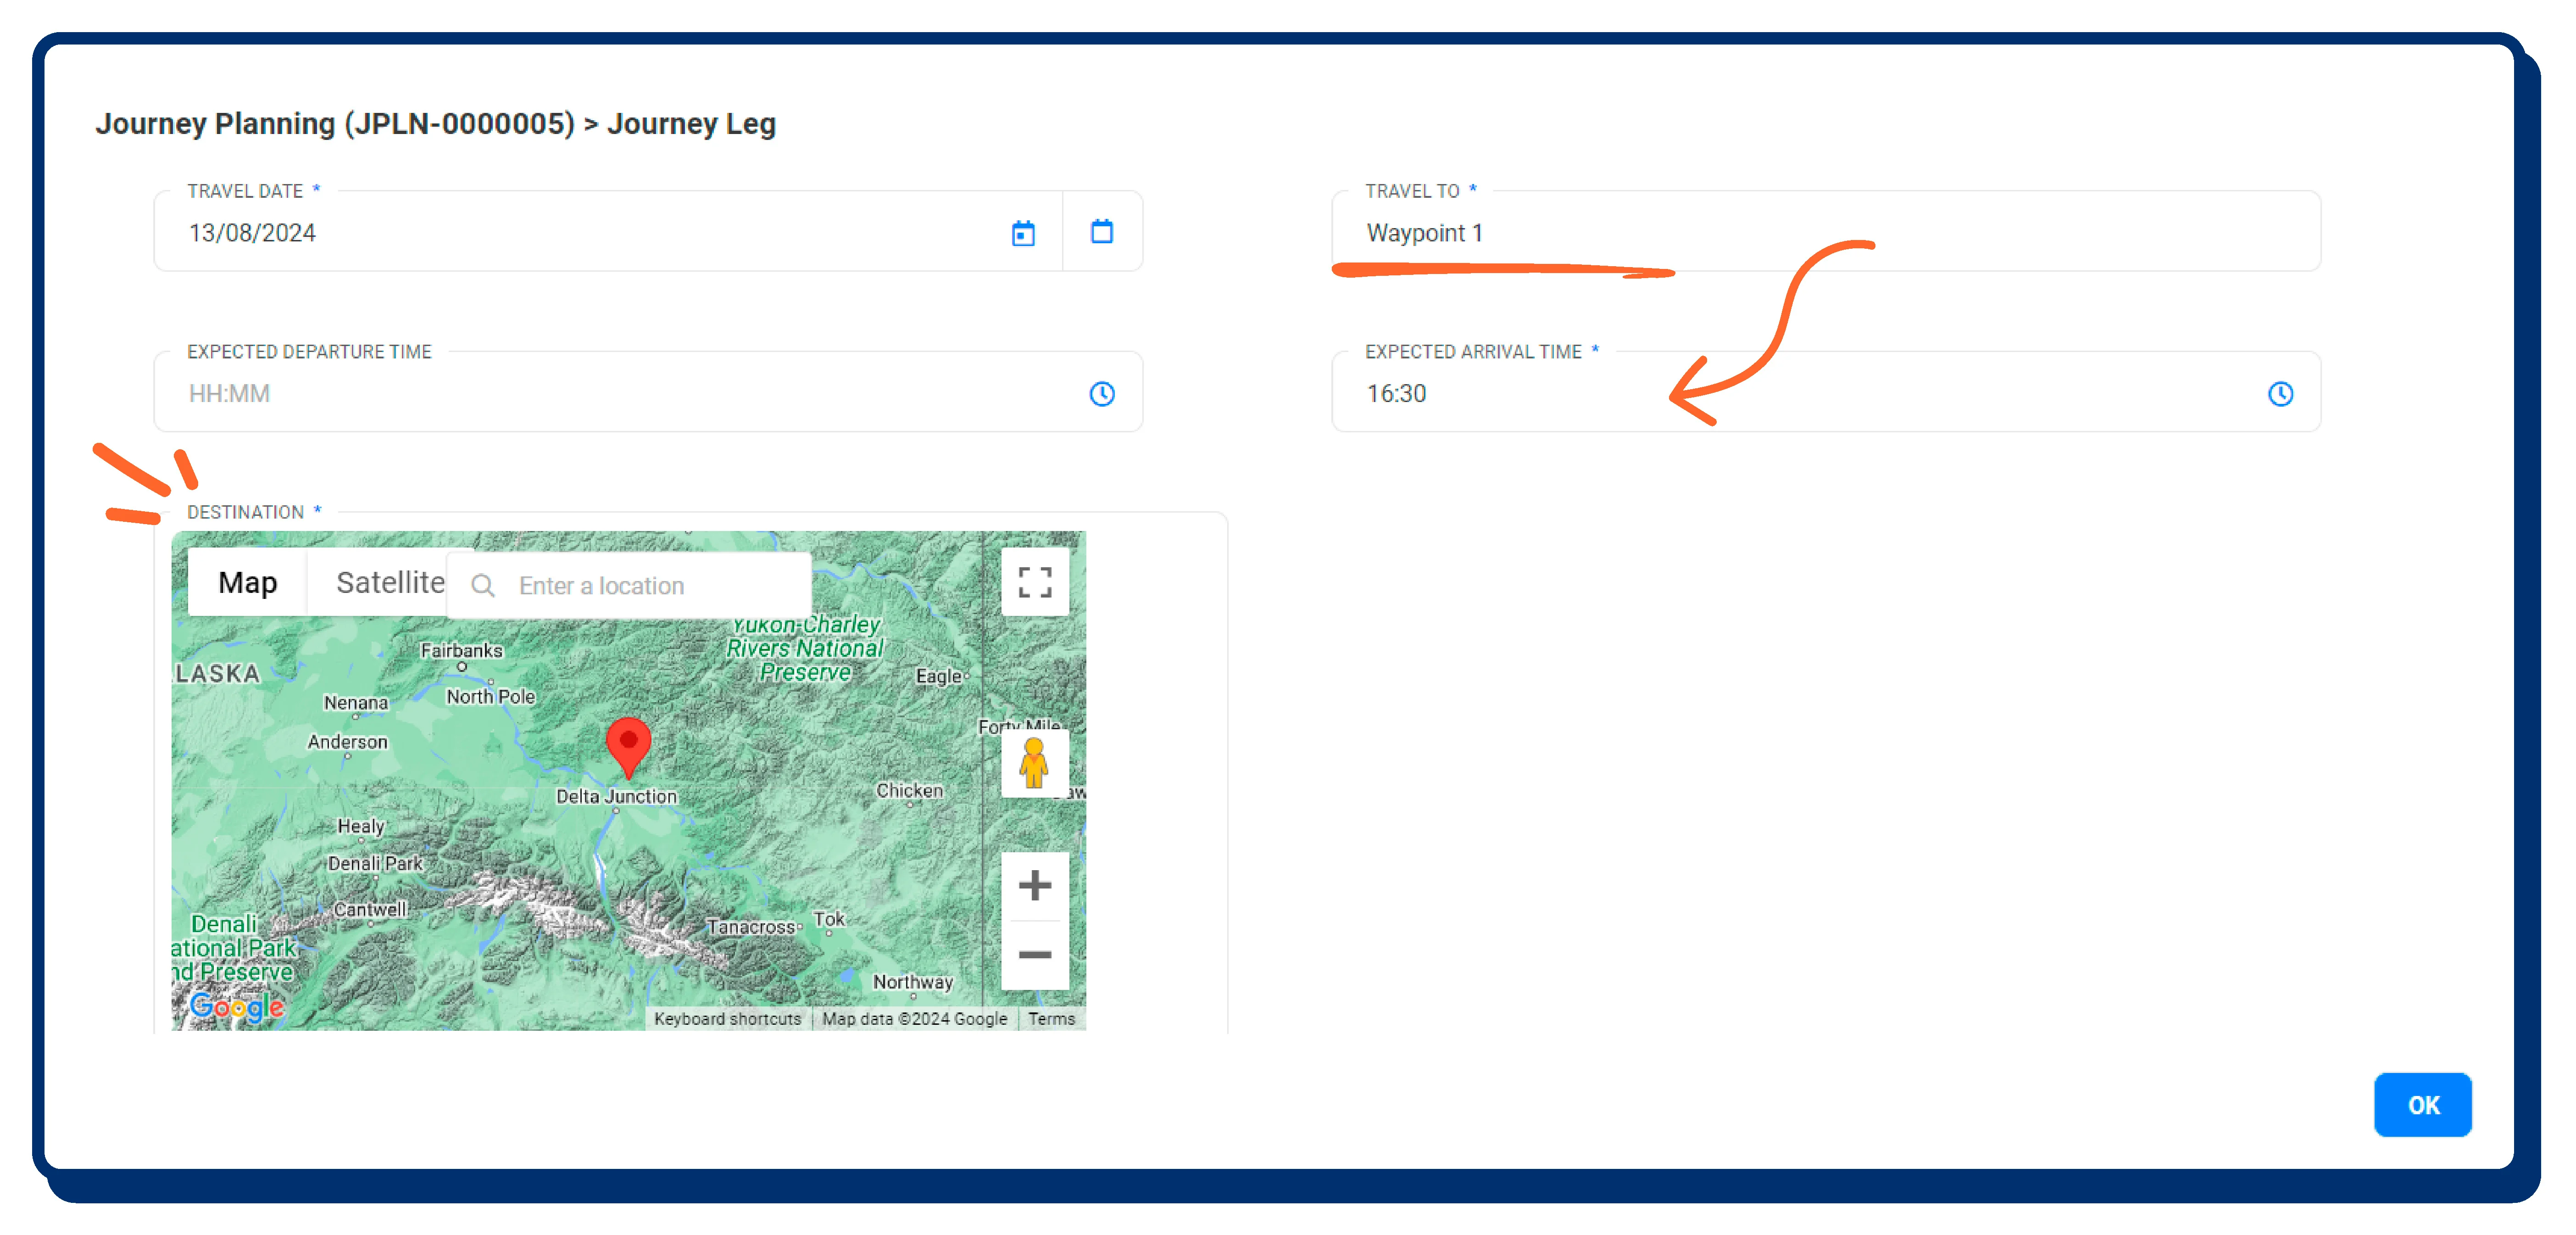Toggle the map fullscreen view
This screenshot has height=1235, width=2576.
(x=1034, y=582)
